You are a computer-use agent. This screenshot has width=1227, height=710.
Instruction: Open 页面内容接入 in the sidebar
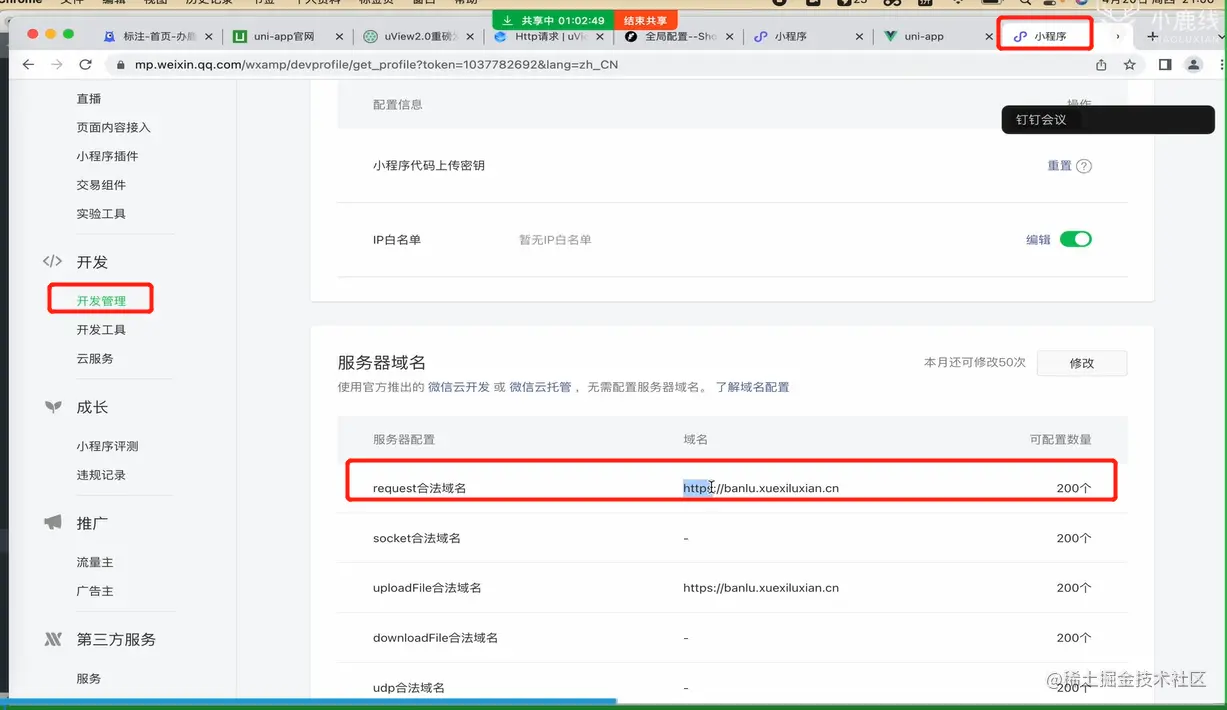[114, 128]
